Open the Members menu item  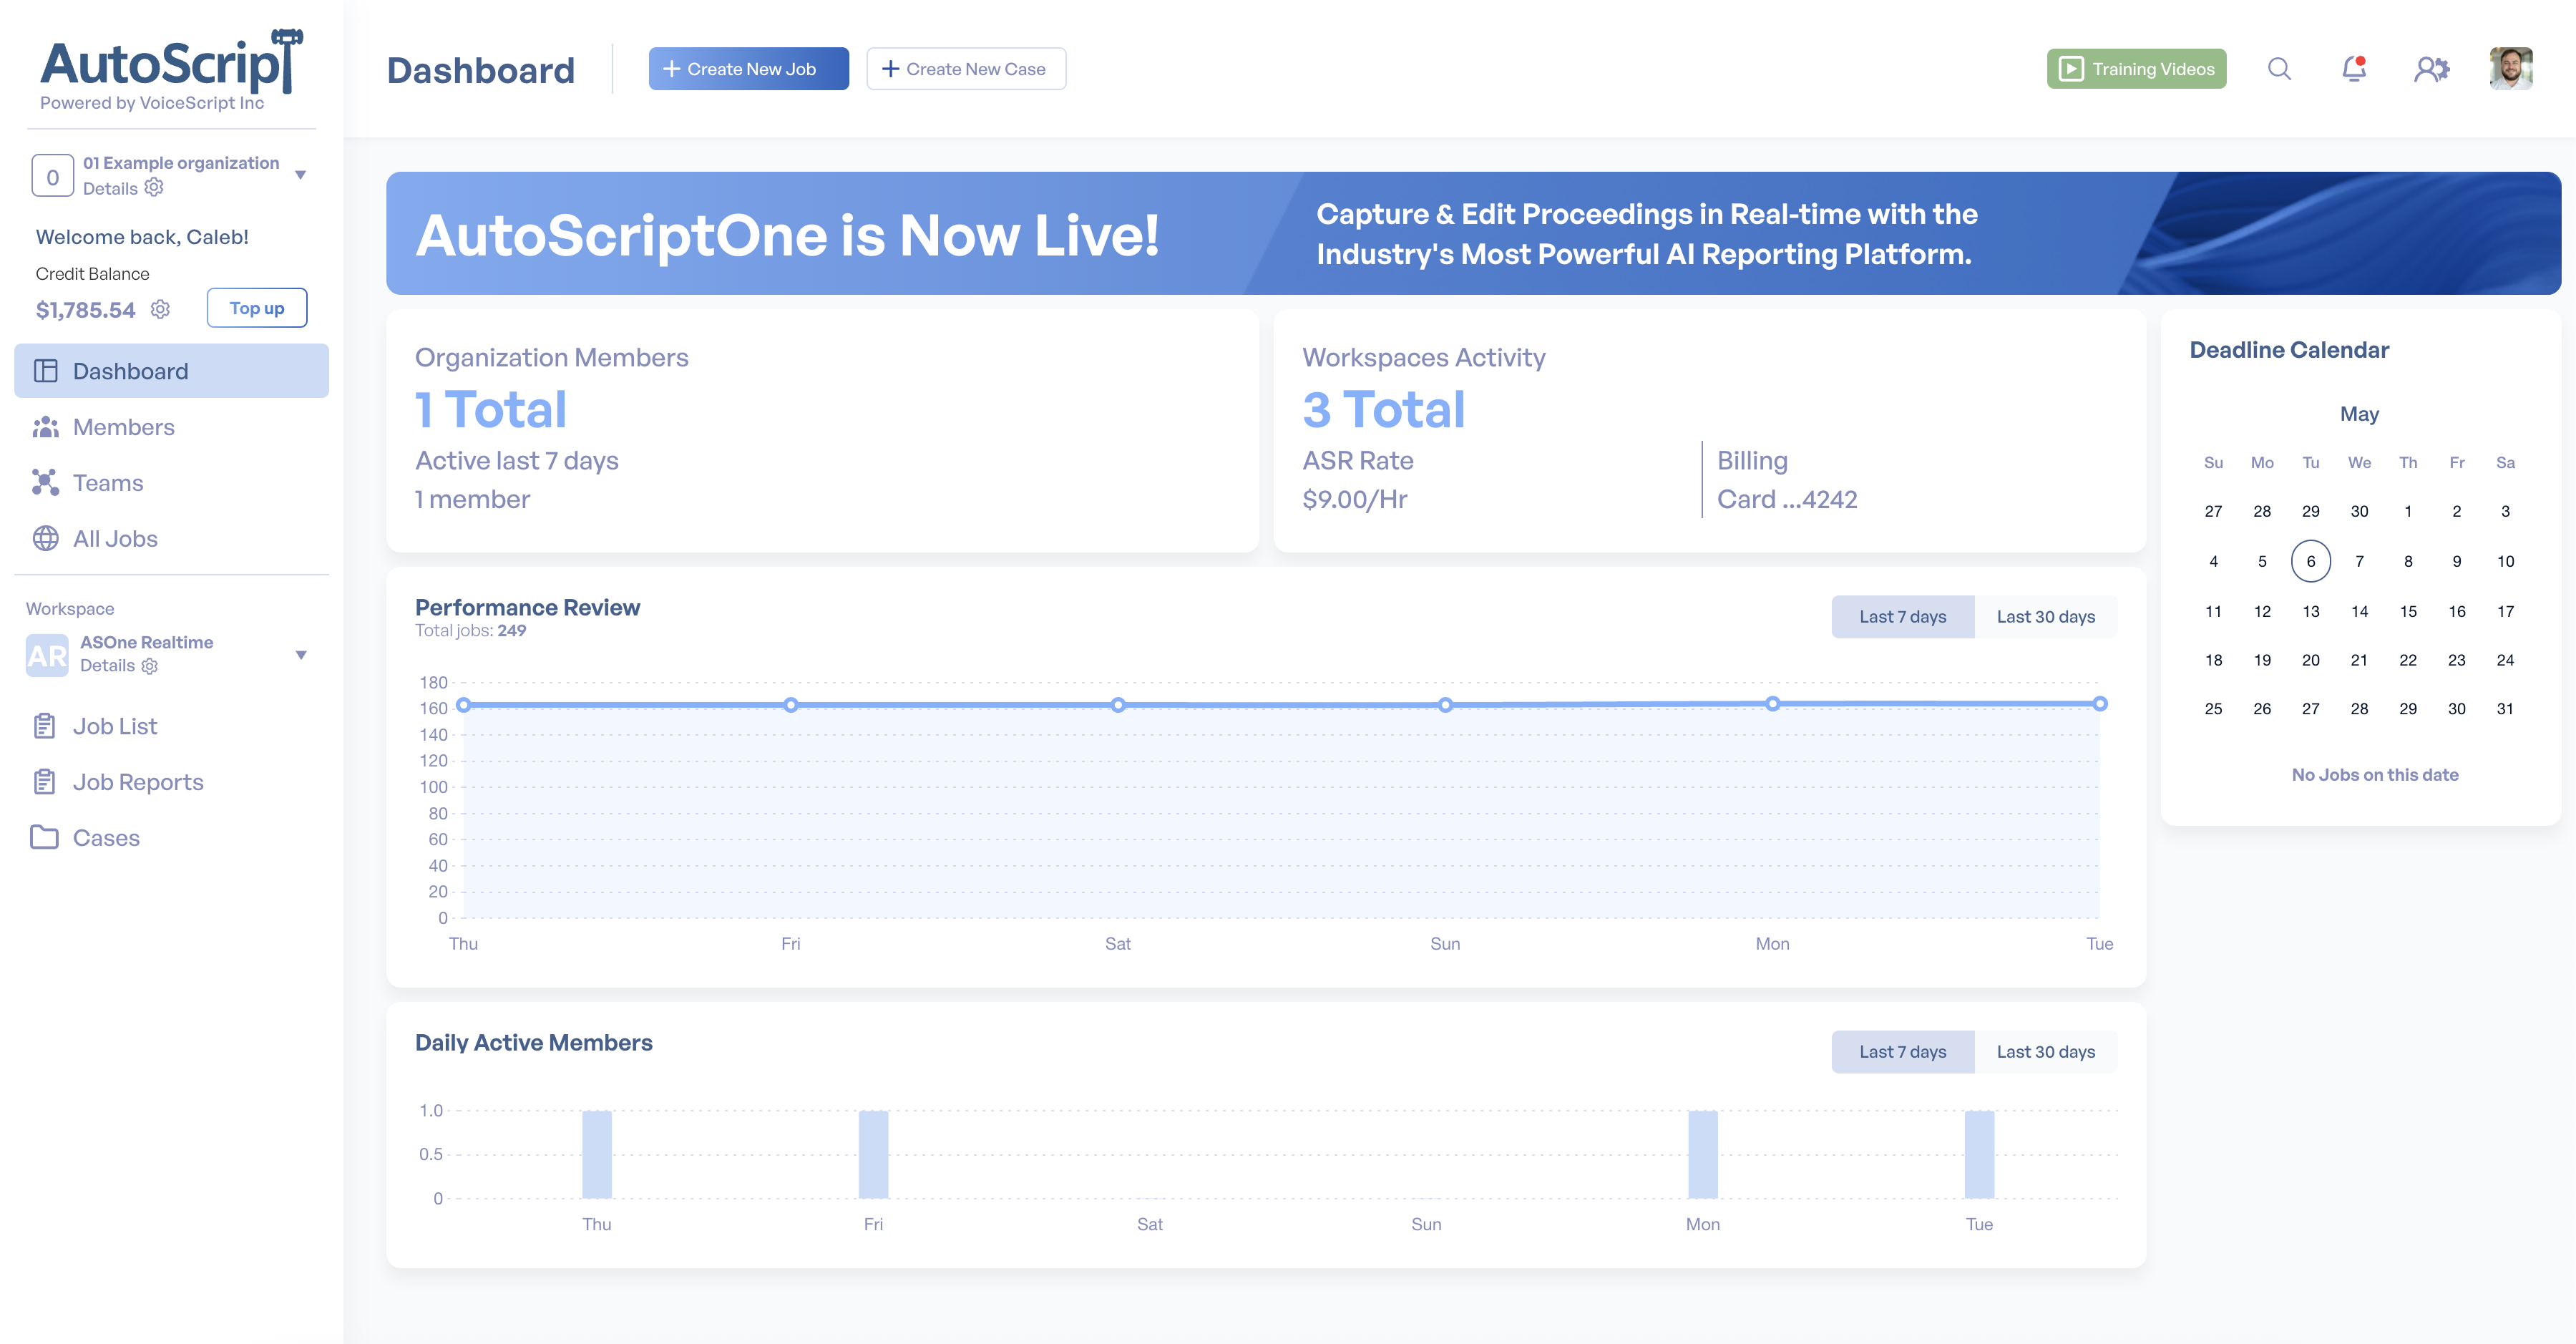coord(172,427)
